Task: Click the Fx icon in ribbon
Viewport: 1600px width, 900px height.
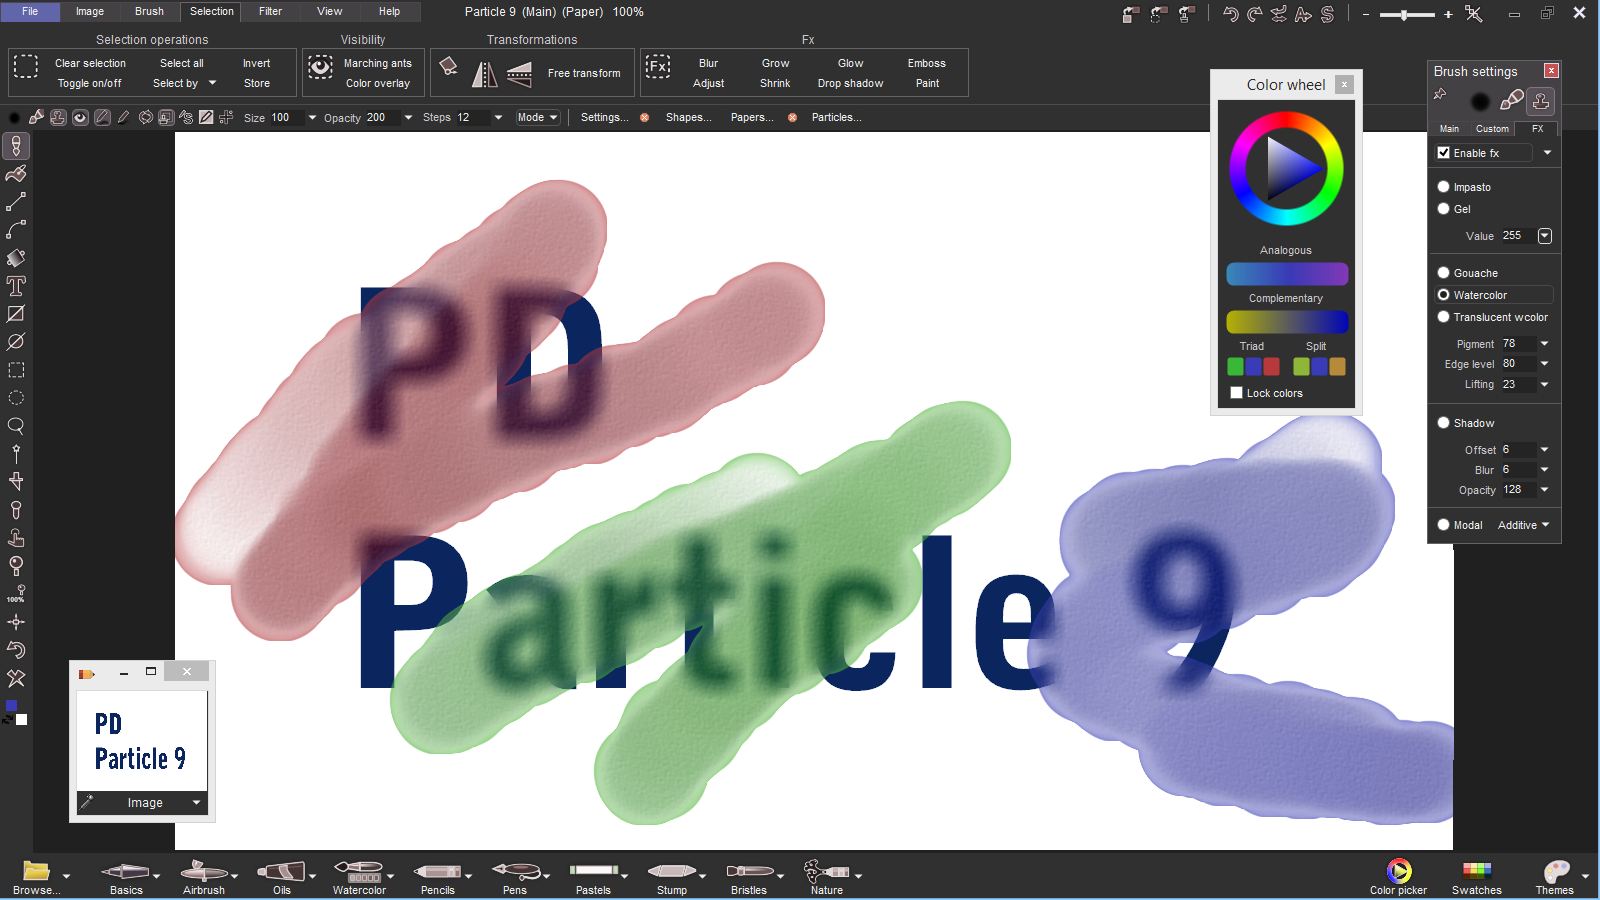Action: [x=657, y=68]
